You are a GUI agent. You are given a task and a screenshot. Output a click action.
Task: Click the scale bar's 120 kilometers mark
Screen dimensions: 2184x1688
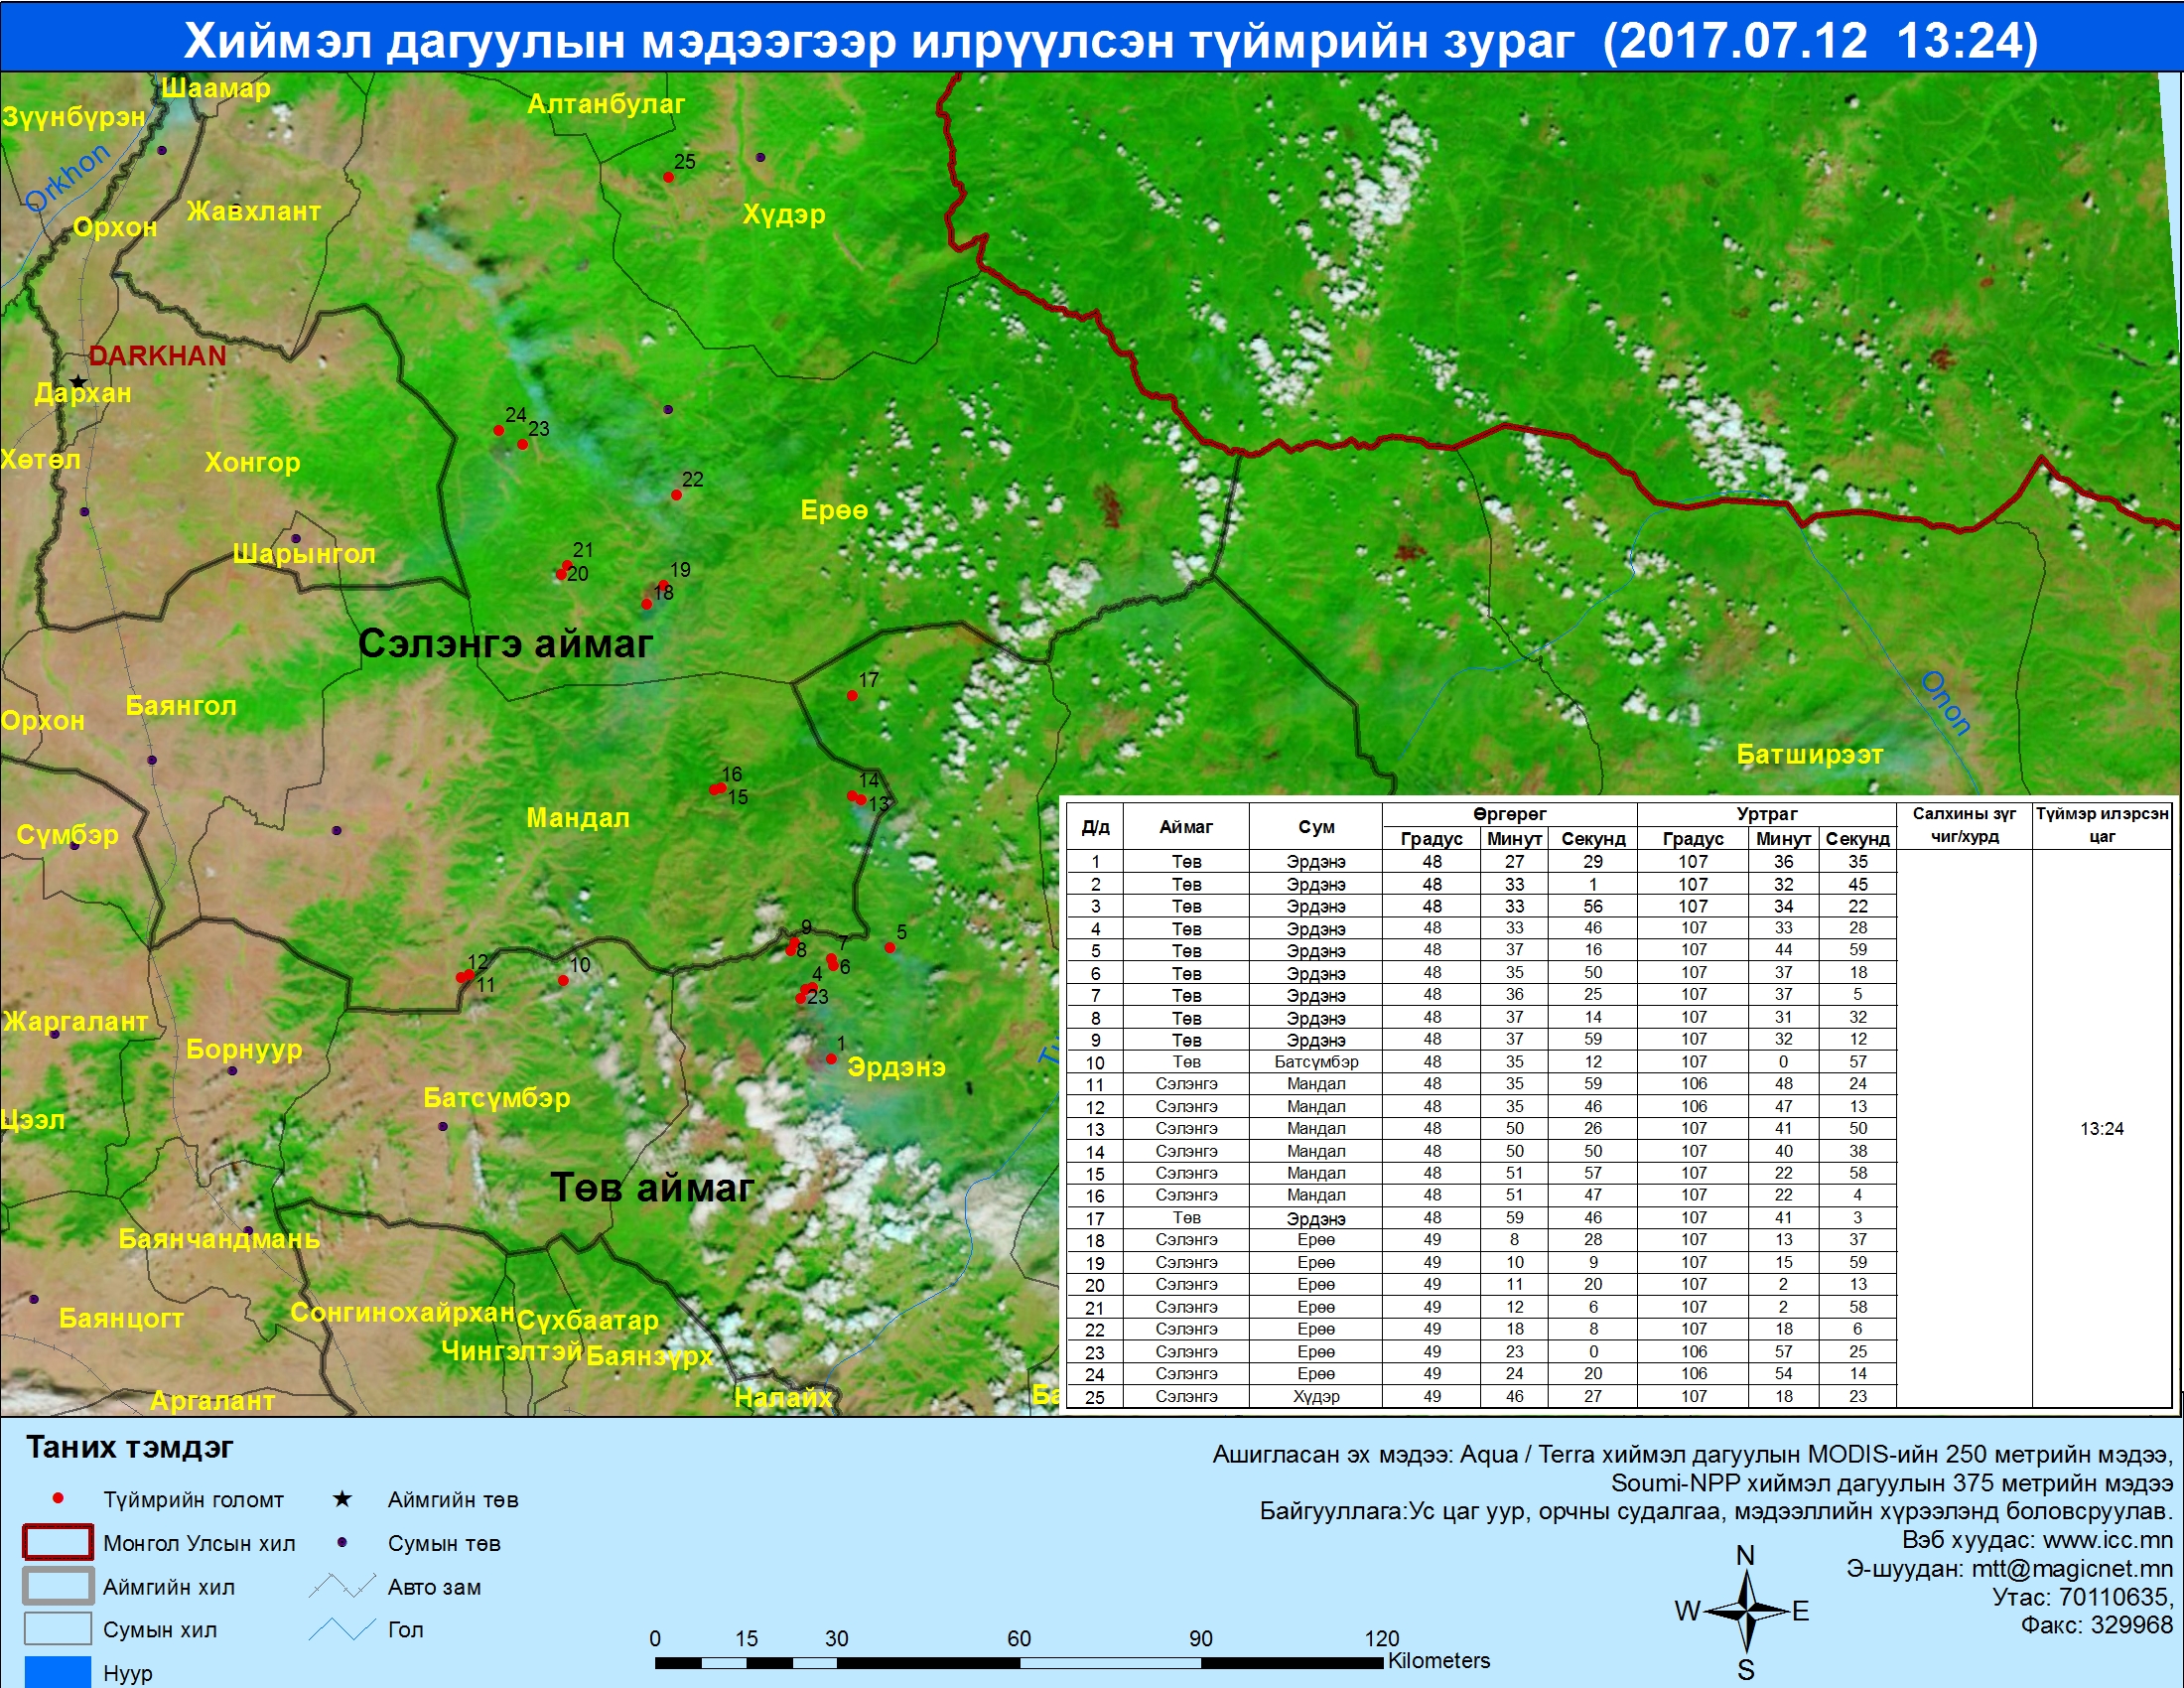[1382, 1638]
